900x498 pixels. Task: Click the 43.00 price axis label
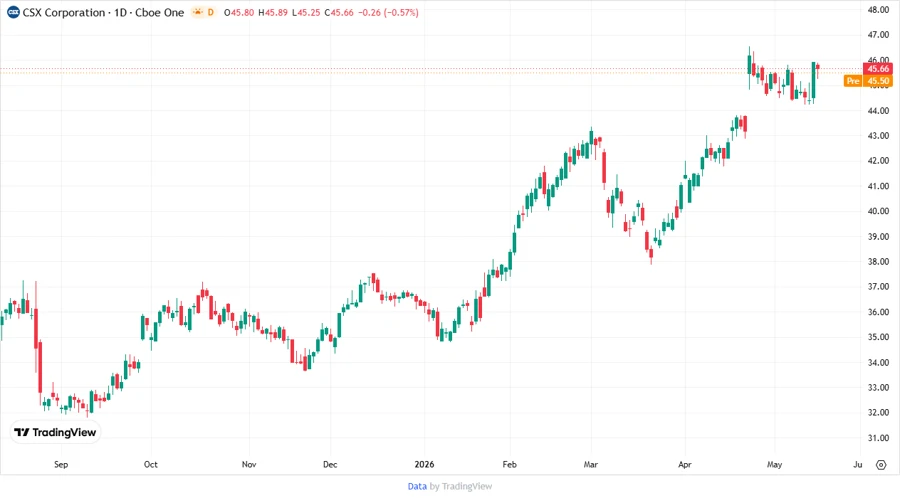(878, 136)
